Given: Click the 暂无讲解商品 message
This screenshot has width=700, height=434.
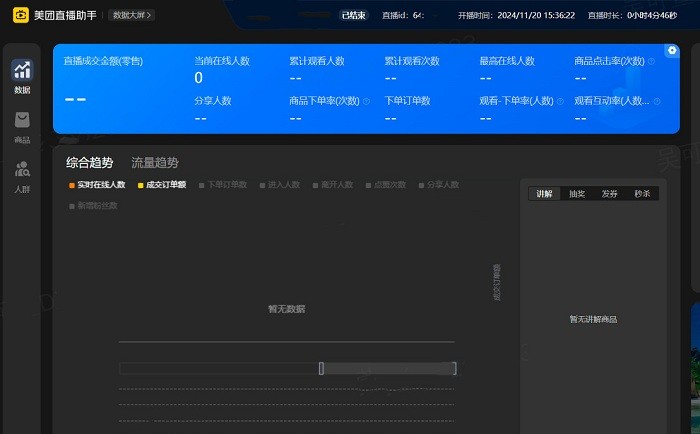Looking at the screenshot, I should tap(593, 319).
